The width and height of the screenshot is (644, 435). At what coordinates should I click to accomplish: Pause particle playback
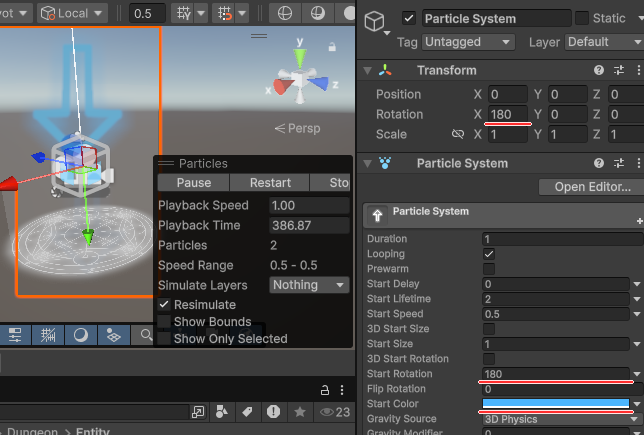point(194,183)
